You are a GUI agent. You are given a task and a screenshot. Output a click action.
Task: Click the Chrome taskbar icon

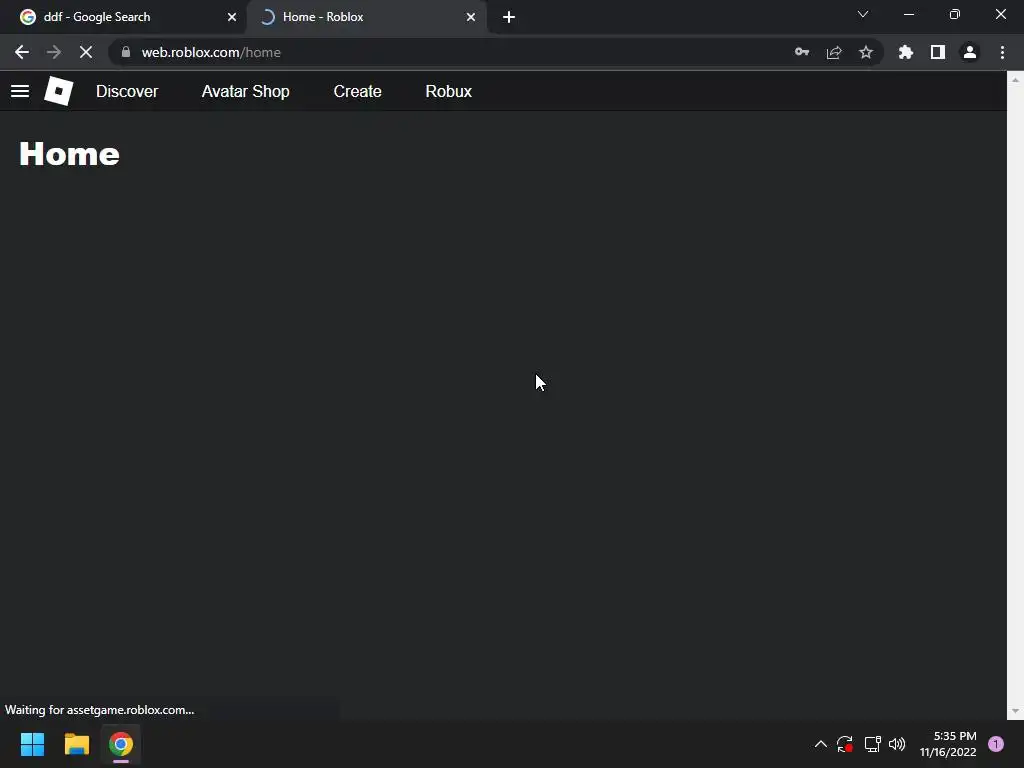click(x=121, y=744)
